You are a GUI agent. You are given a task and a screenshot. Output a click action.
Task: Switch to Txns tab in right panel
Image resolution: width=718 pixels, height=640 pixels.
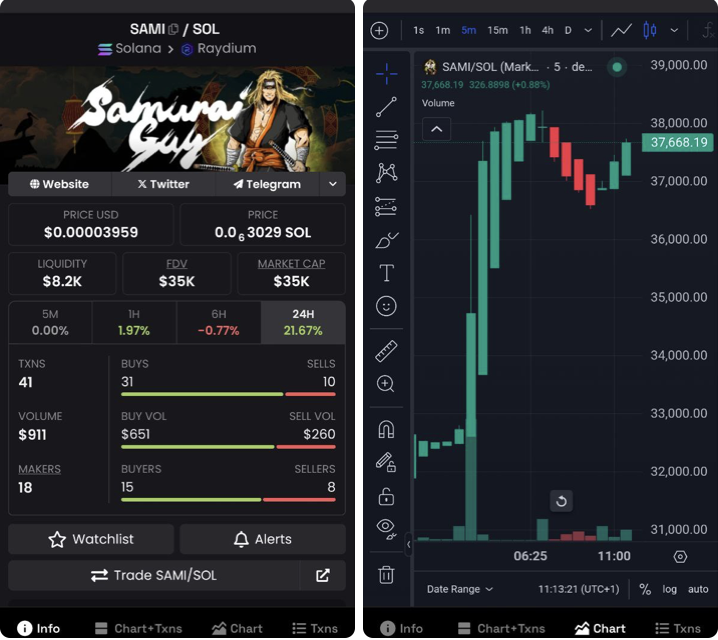point(678,628)
